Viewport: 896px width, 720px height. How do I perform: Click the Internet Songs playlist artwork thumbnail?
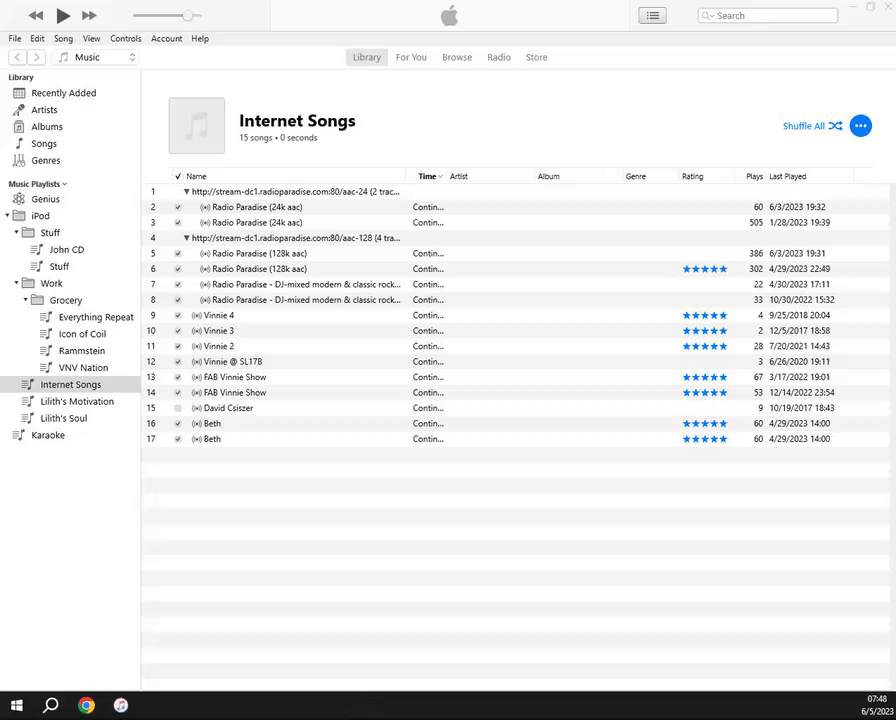[x=197, y=126]
